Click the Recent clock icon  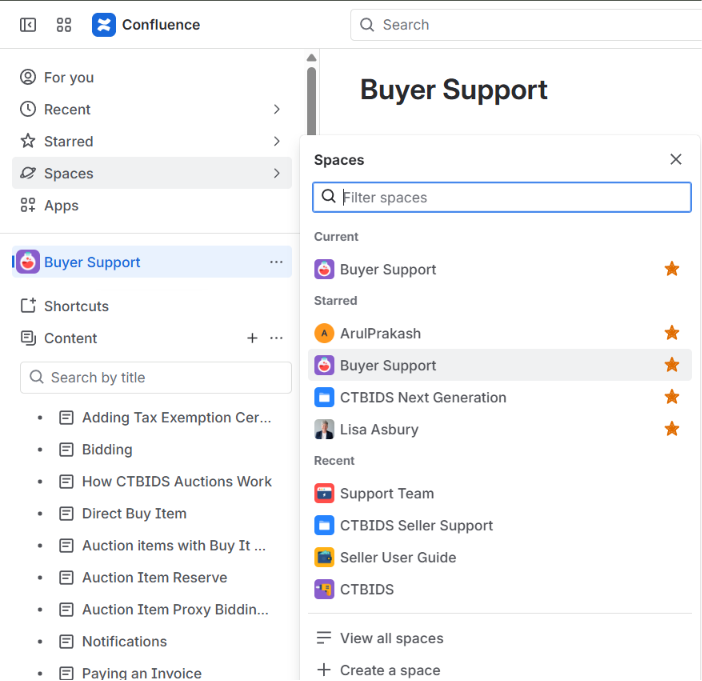tap(28, 109)
